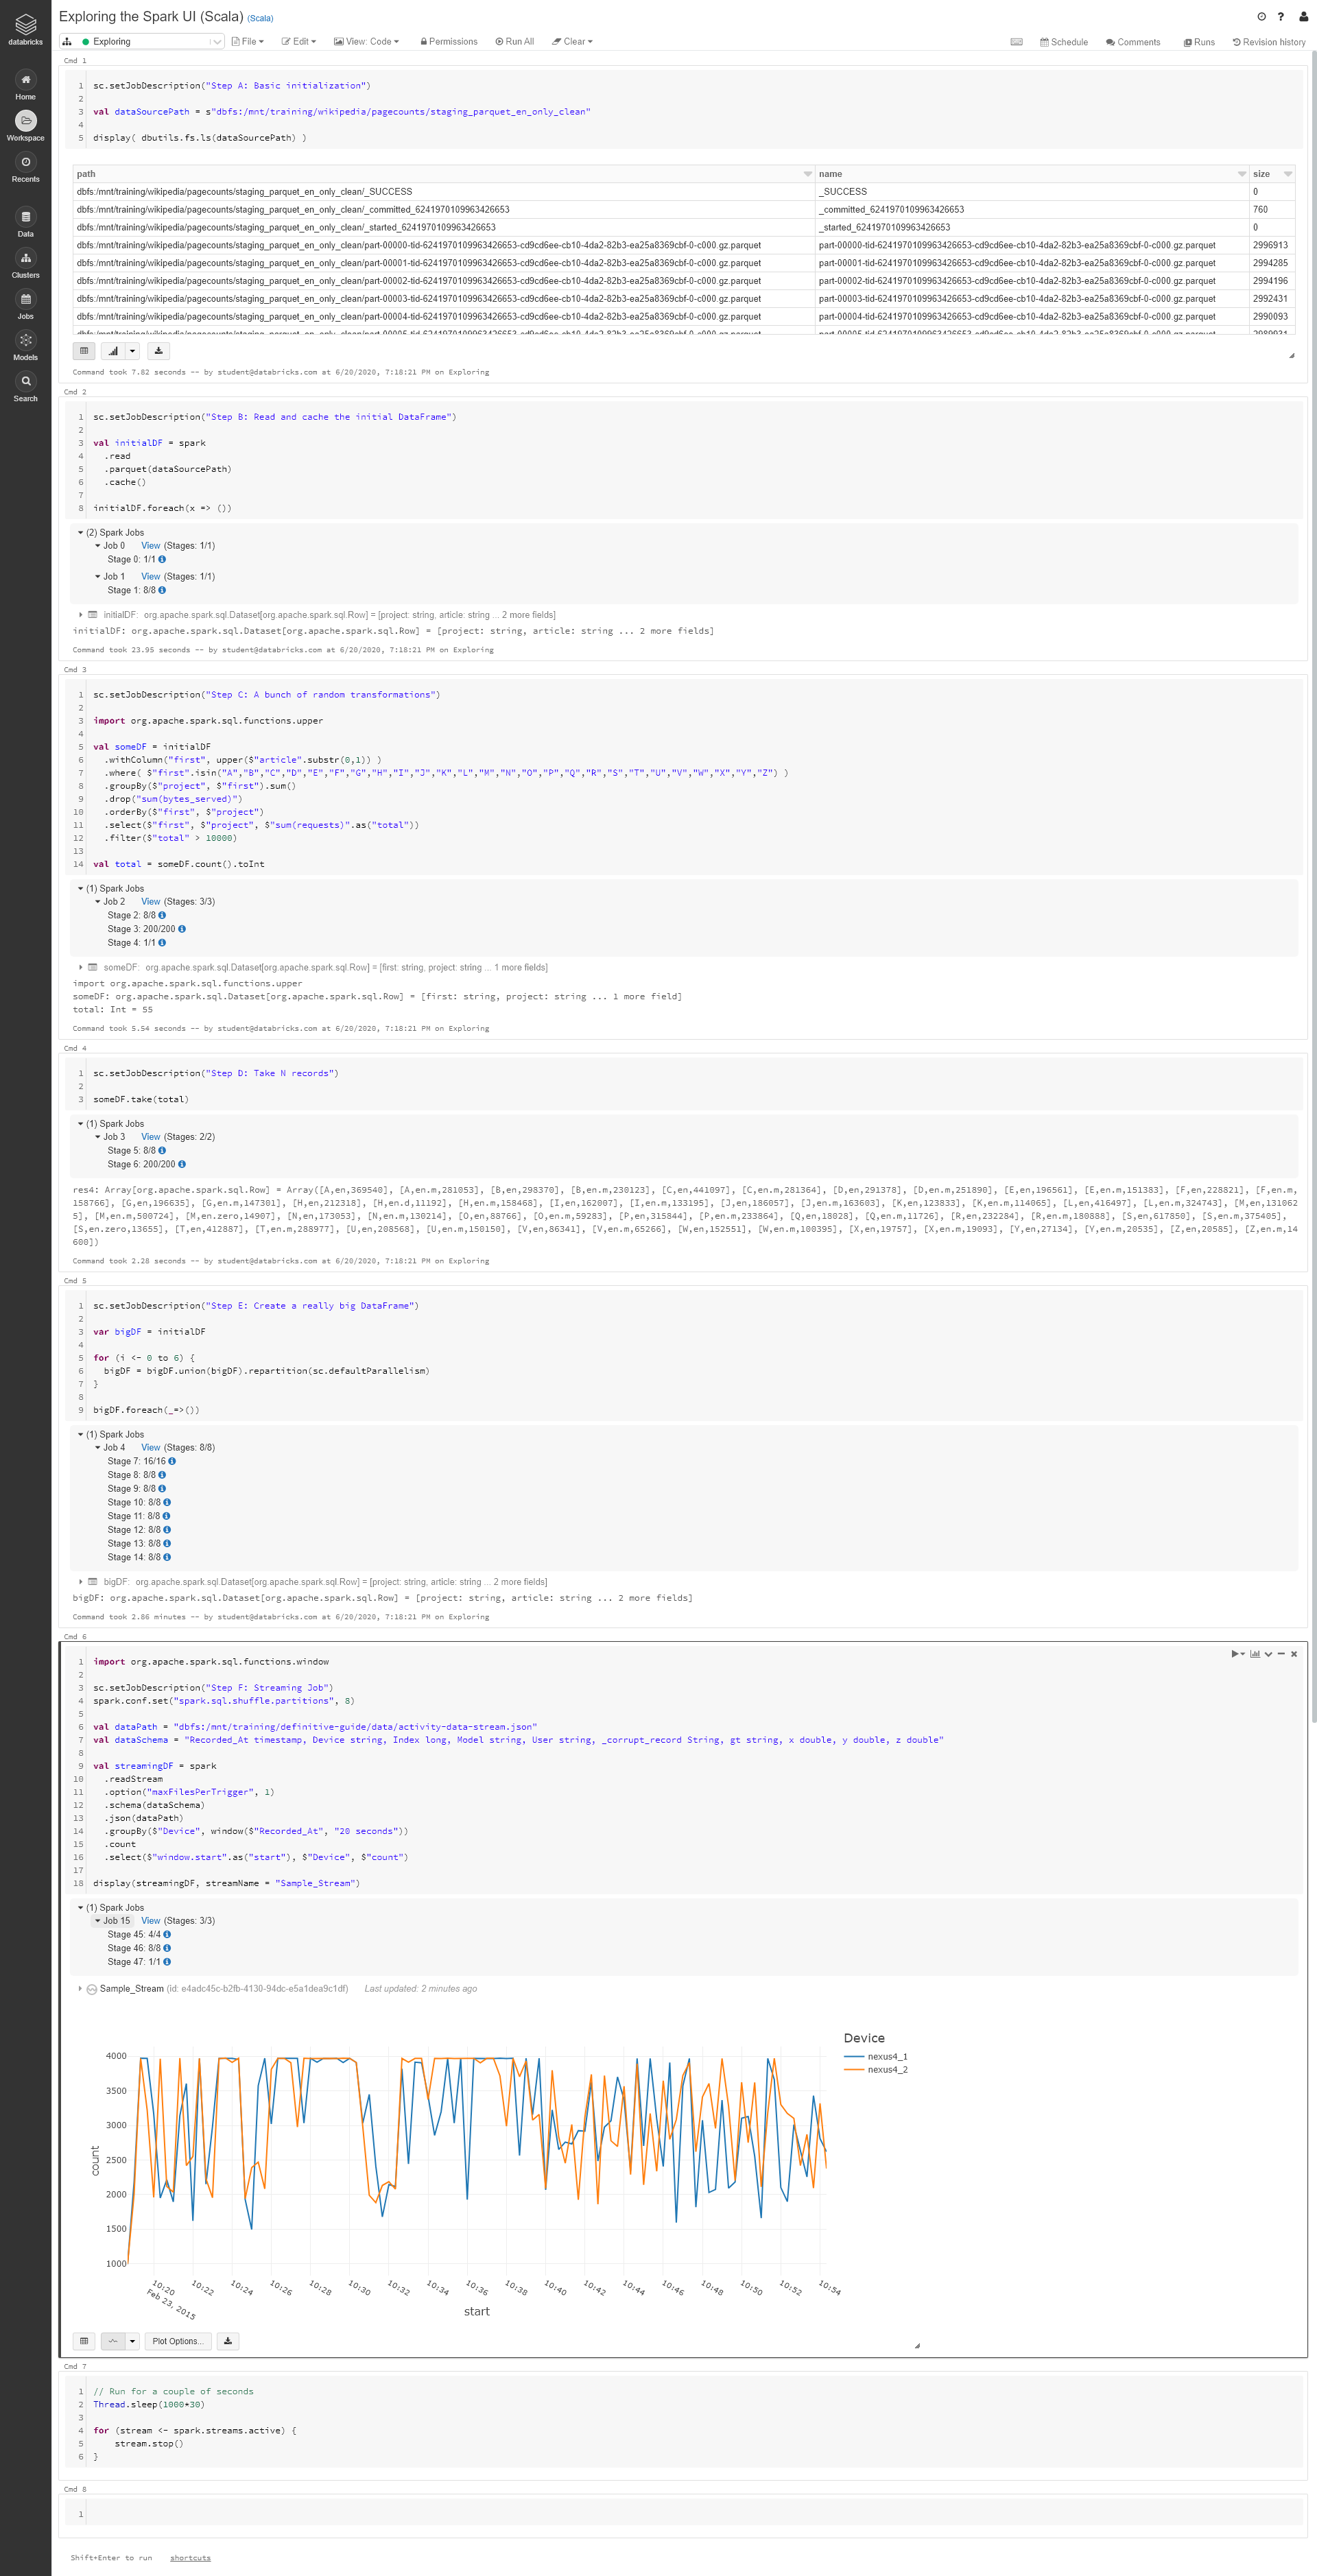Screen dimensions: 1317x2576
Task: Collapse Job 15 tree item
Action: coord(98,1921)
